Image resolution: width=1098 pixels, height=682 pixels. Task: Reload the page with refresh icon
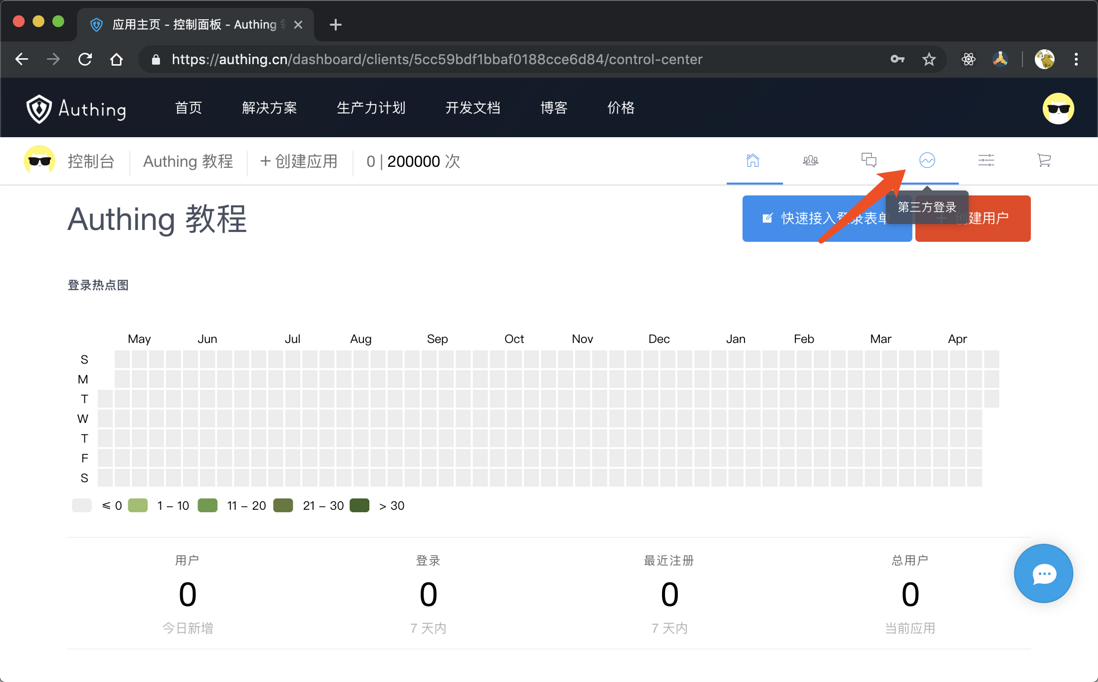(85, 60)
